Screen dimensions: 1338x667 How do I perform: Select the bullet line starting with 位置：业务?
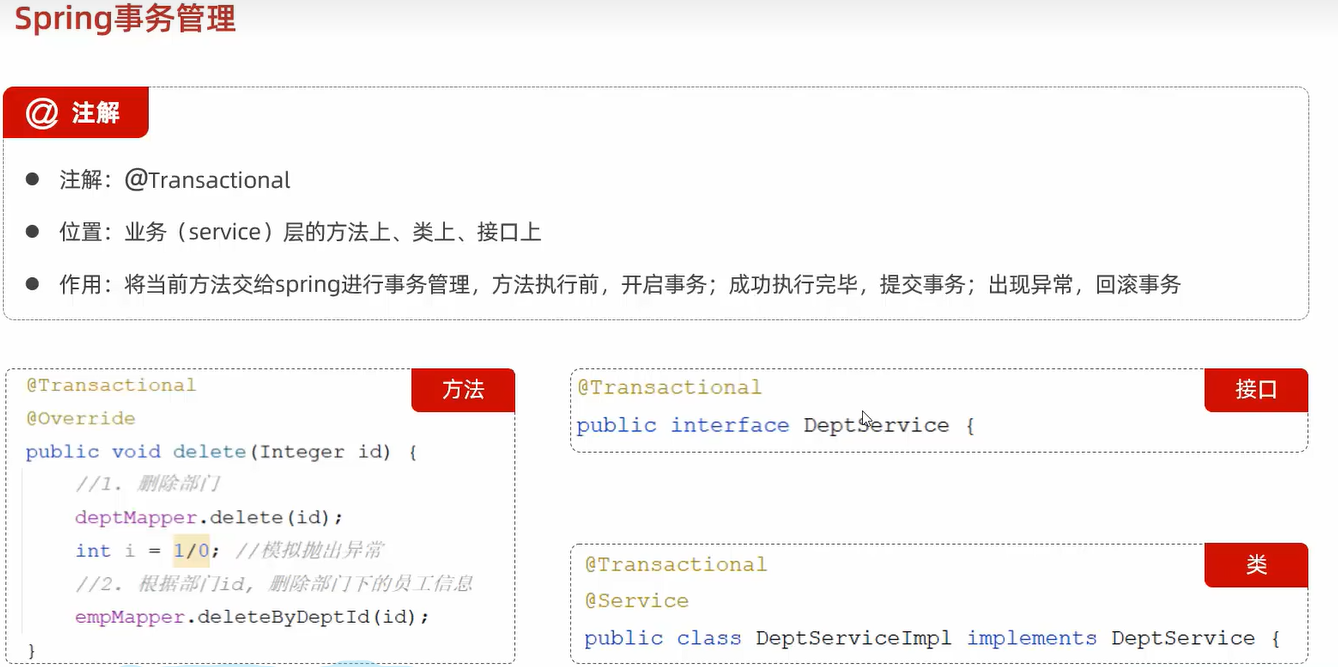(x=284, y=232)
